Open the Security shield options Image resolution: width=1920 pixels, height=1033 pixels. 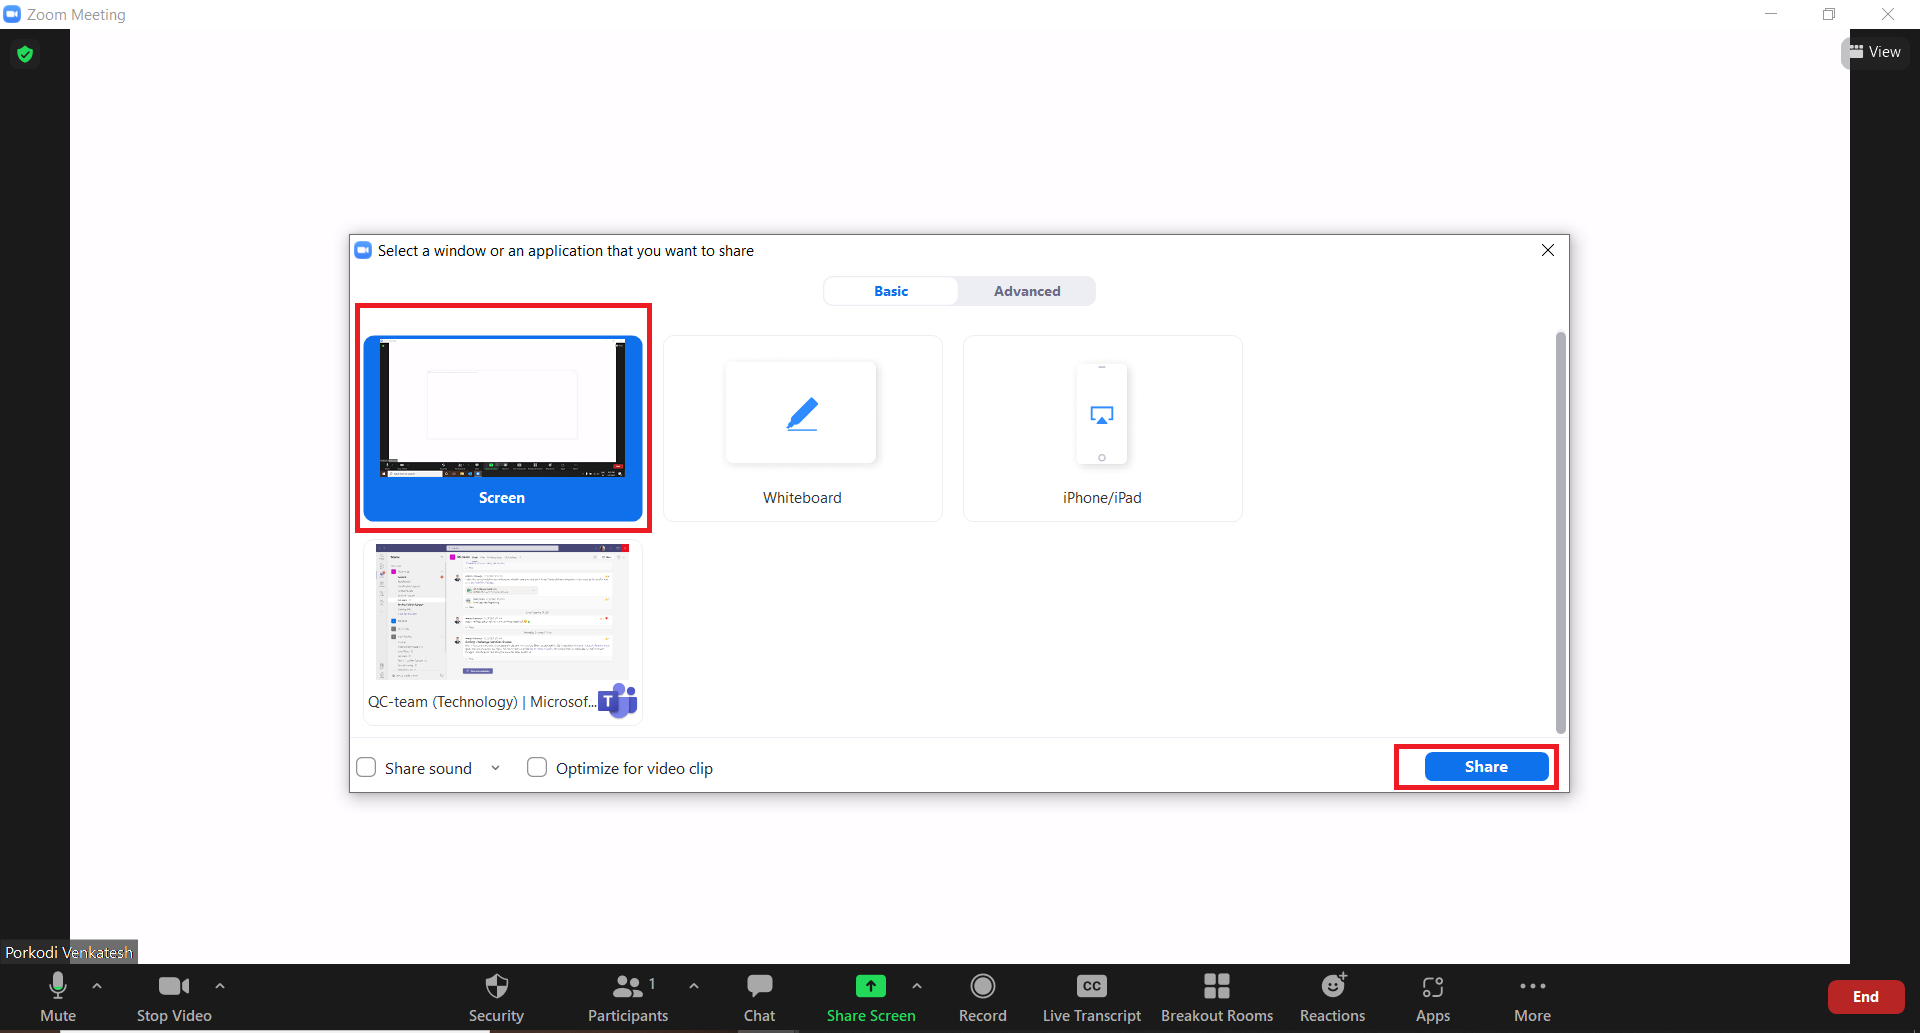coord(496,997)
